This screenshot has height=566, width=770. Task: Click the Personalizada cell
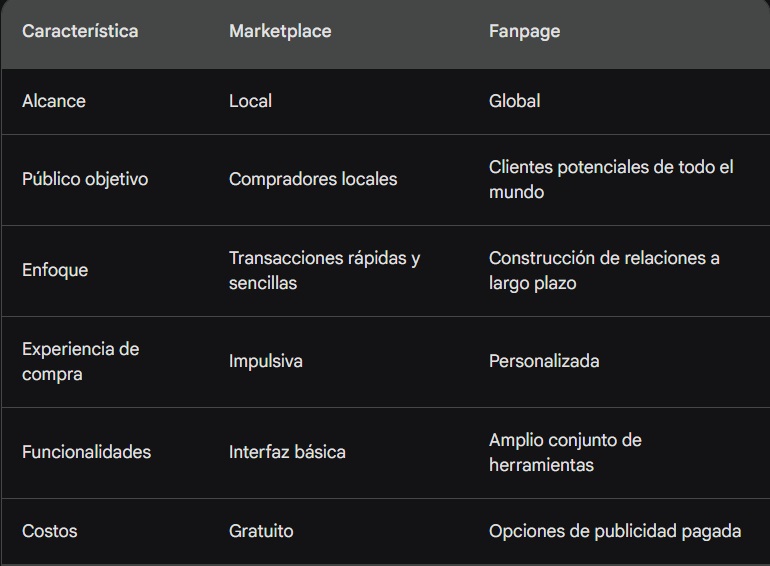pos(544,361)
